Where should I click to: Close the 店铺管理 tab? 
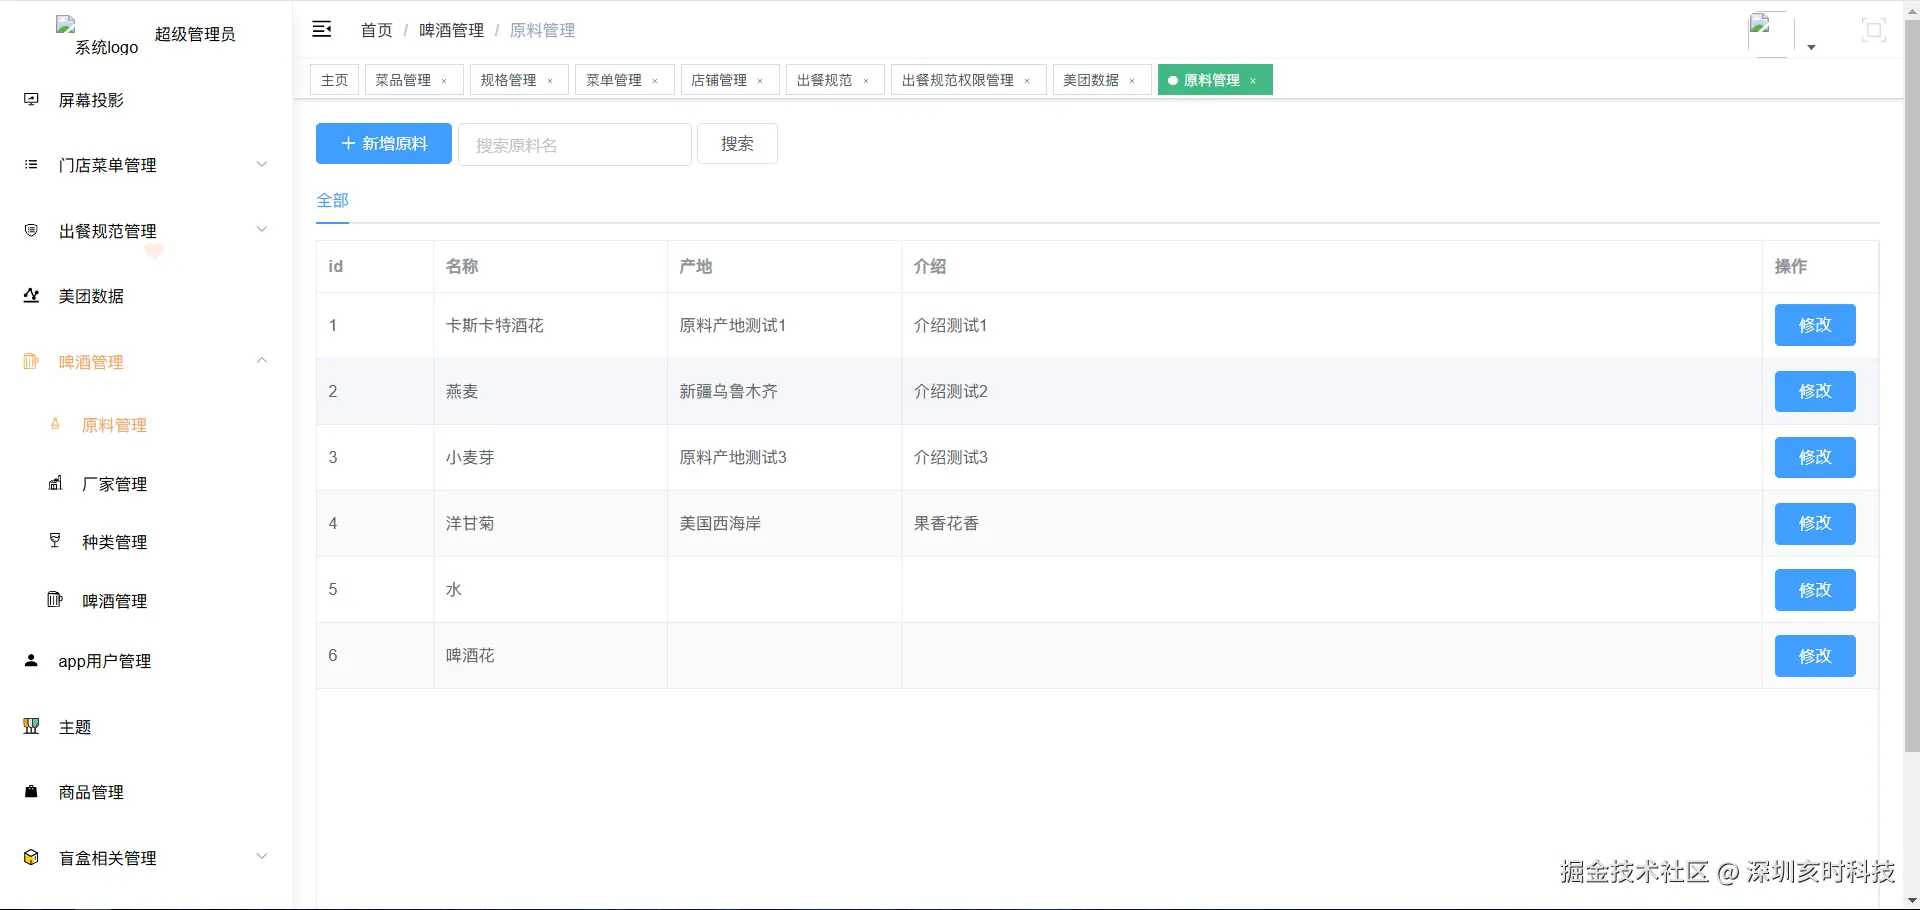click(x=760, y=81)
